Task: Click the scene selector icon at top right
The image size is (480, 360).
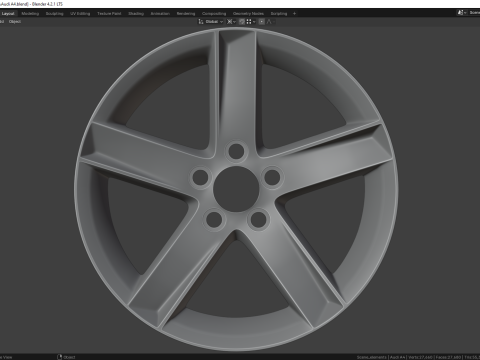Action: click(x=461, y=13)
